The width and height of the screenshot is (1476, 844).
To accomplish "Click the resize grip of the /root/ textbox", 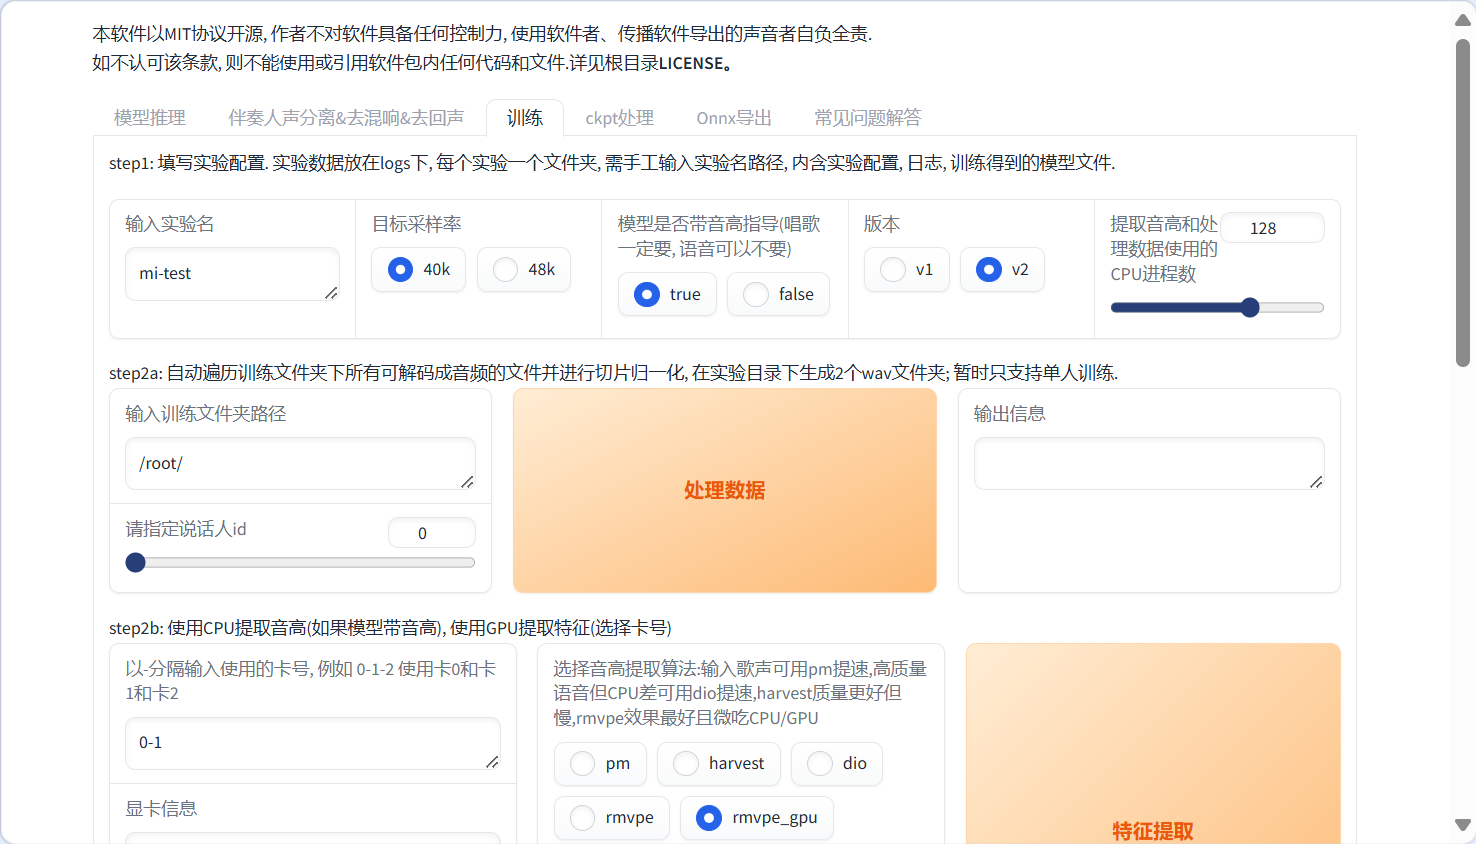I will click(x=467, y=482).
